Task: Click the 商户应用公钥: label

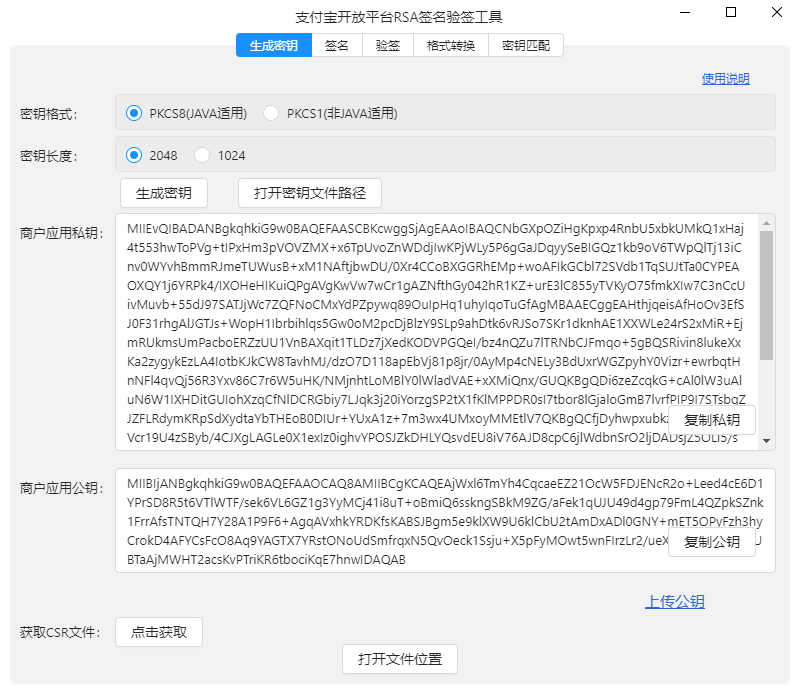Action: [62, 488]
